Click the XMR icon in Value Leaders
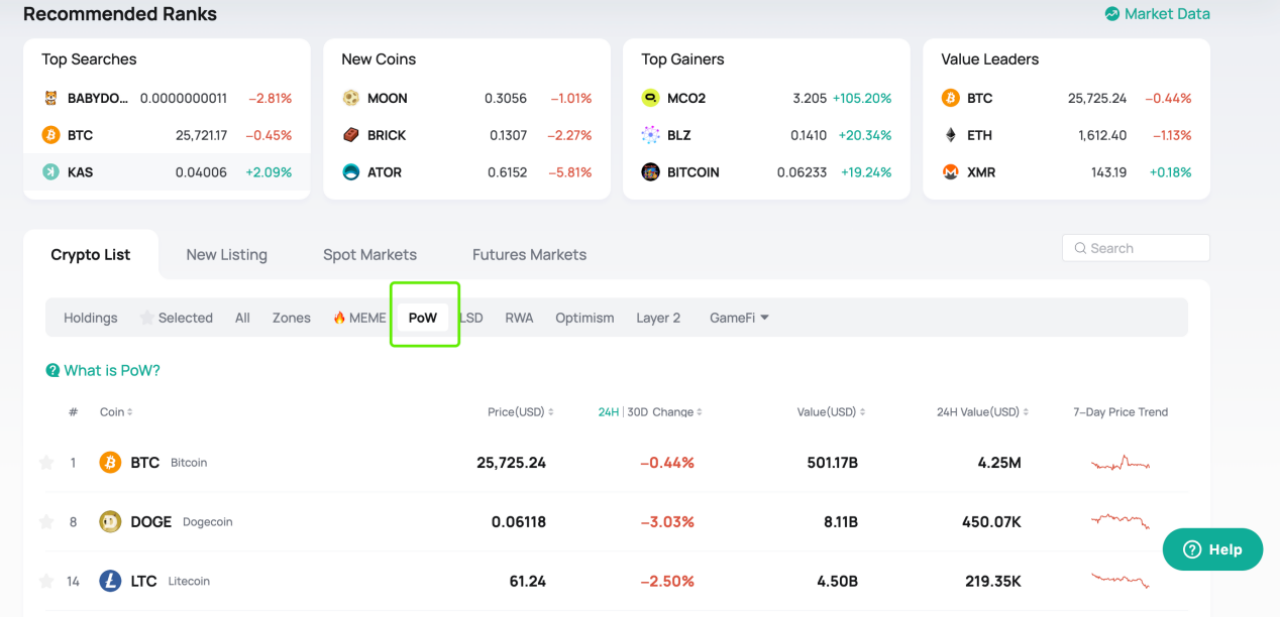 [951, 172]
